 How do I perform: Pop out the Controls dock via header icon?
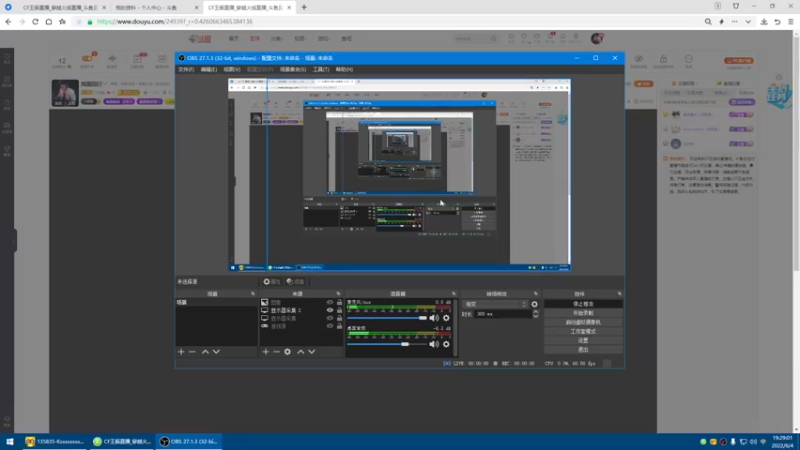pos(619,294)
